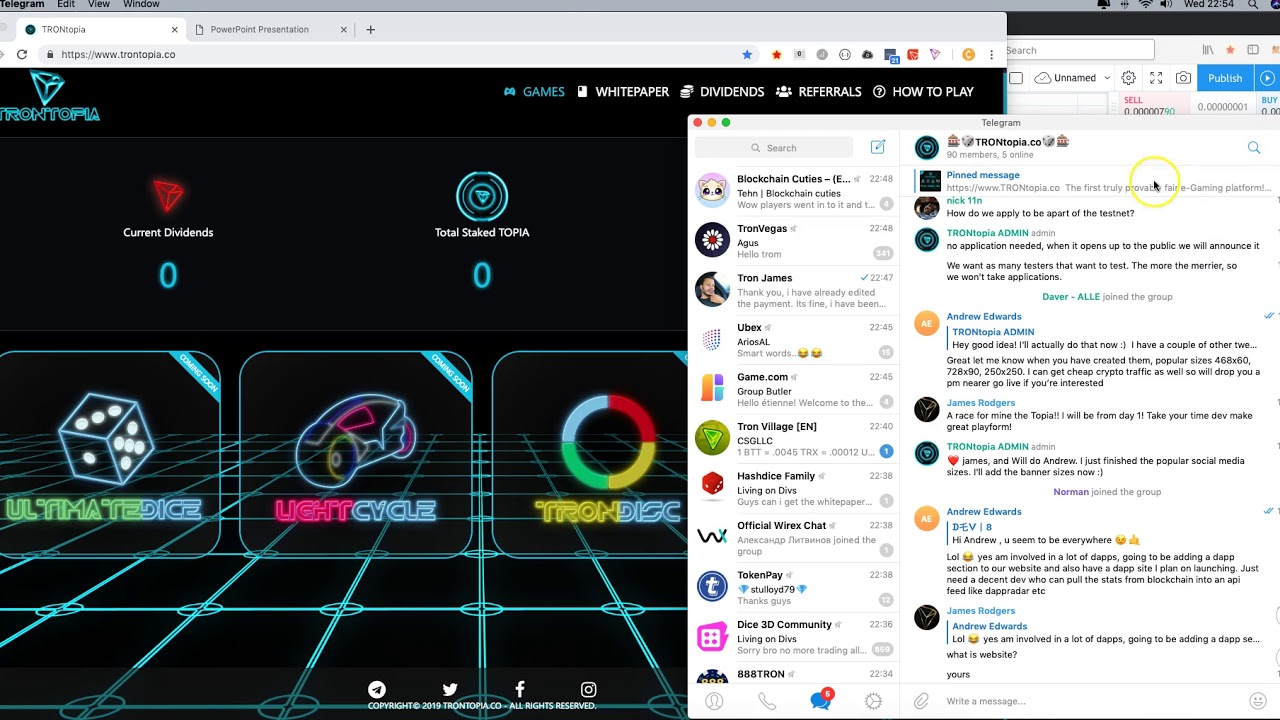Open TronVegas chat

[x=795, y=241]
